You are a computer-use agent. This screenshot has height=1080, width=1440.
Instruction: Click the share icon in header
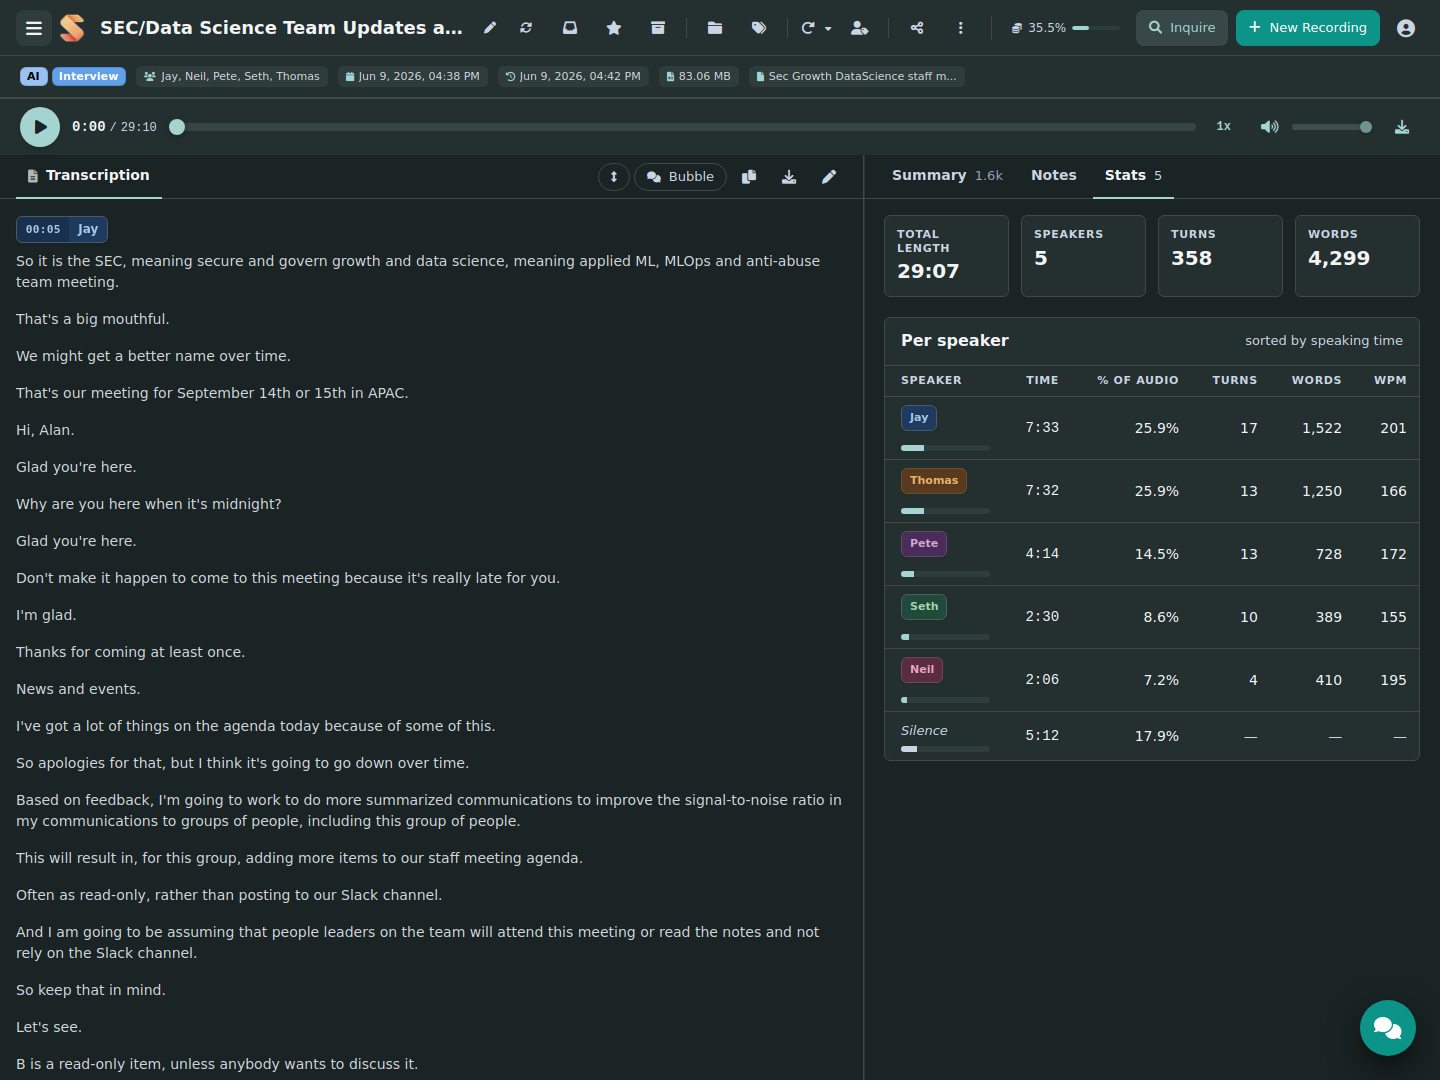click(917, 28)
